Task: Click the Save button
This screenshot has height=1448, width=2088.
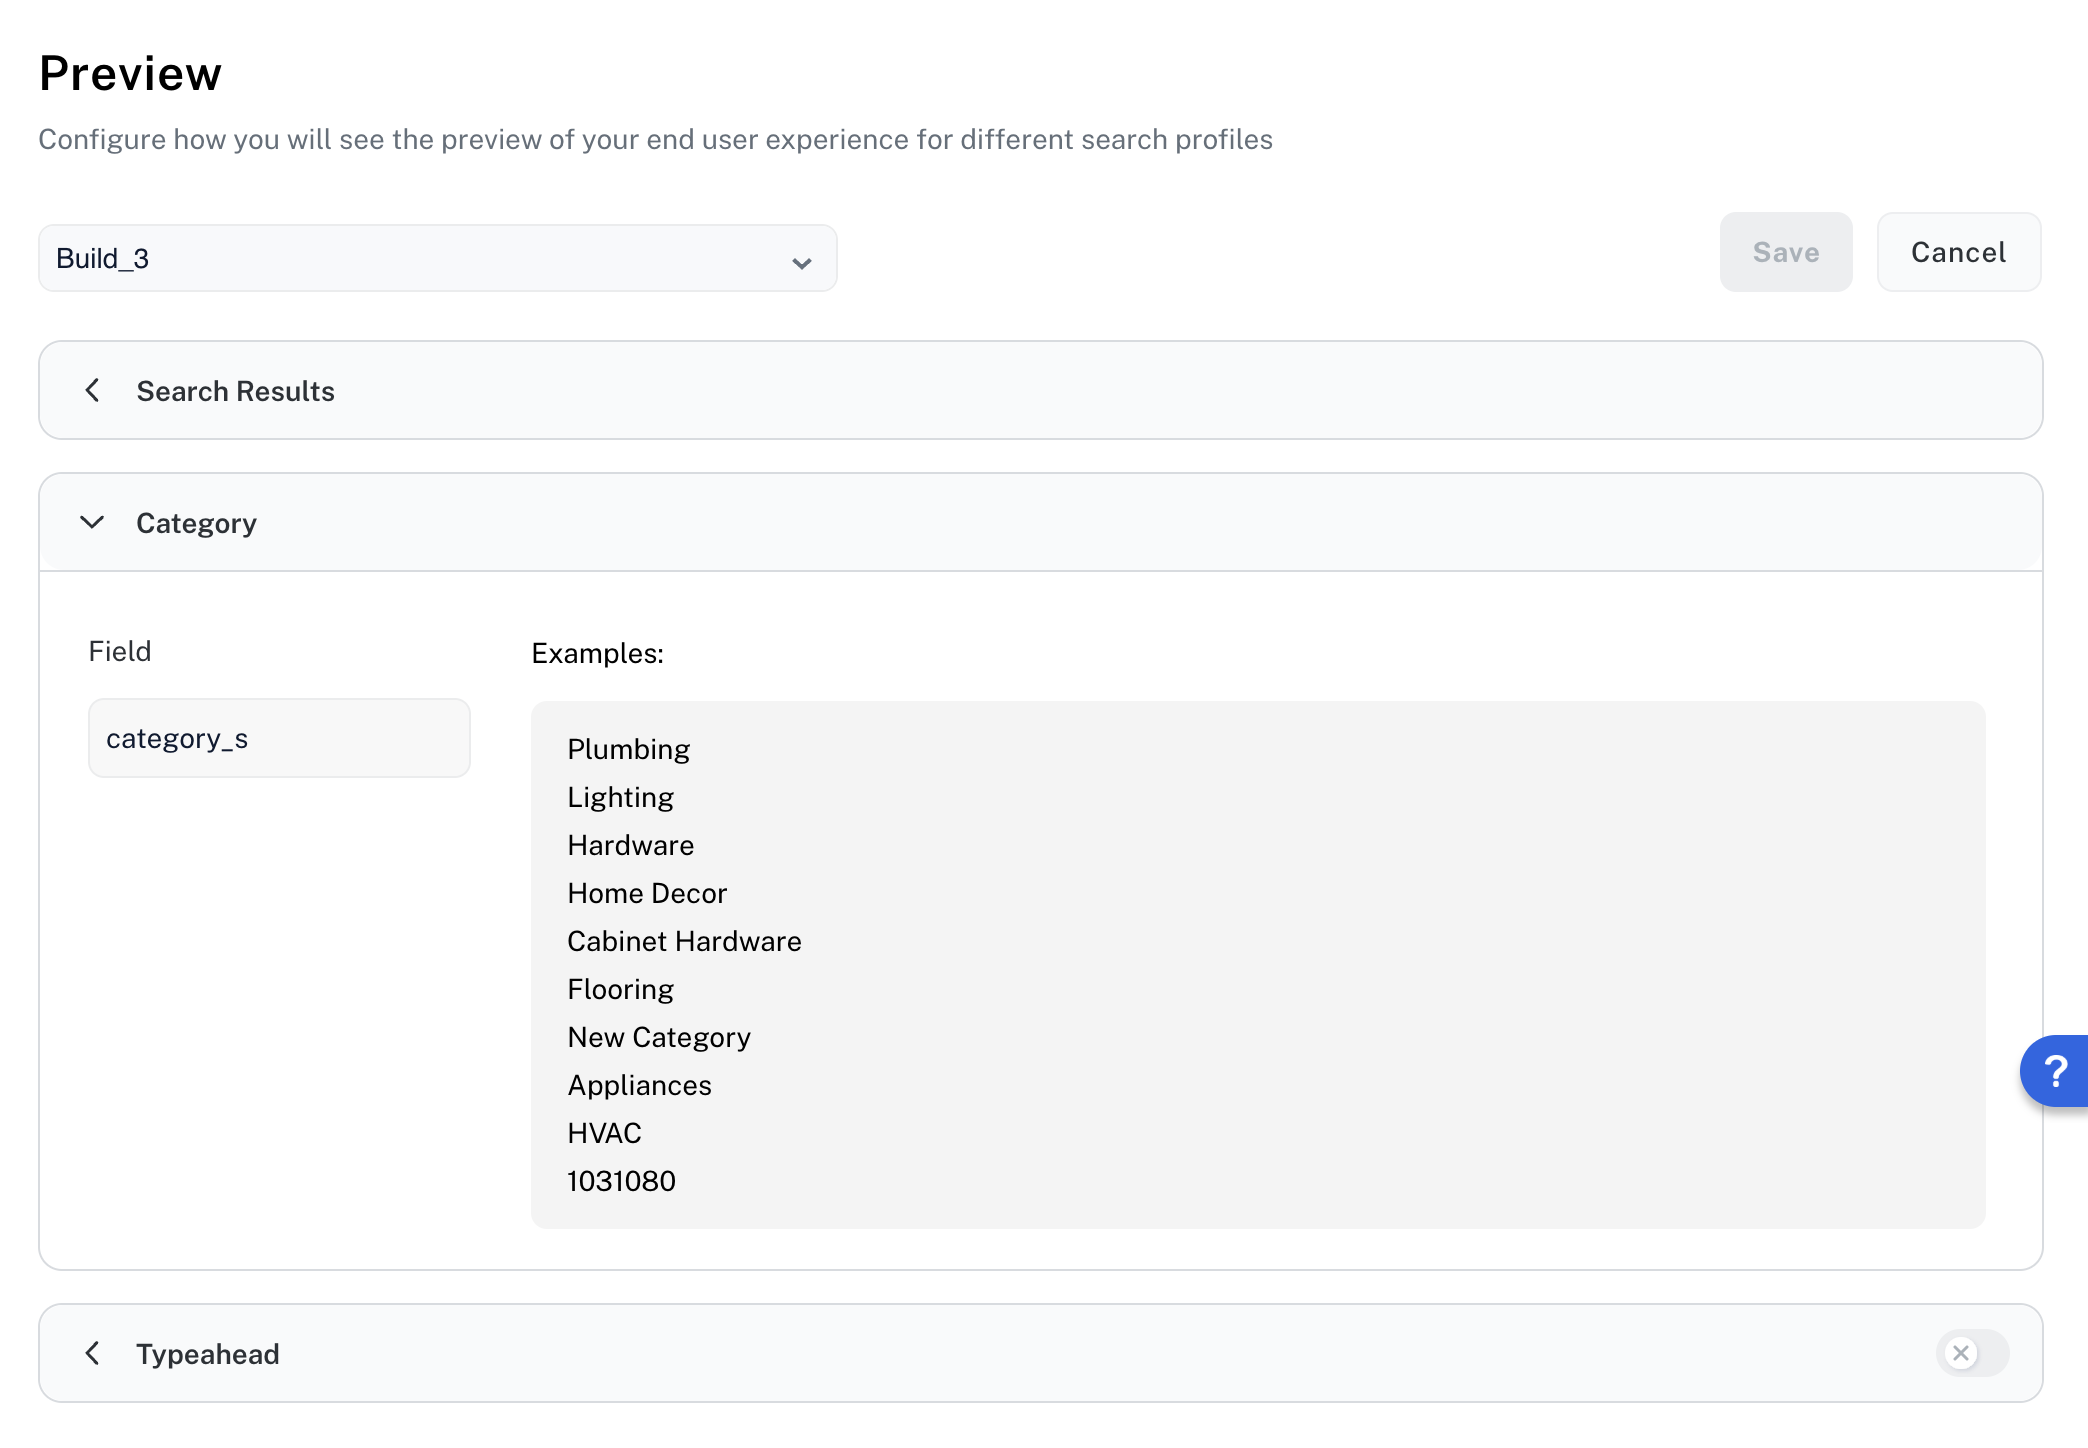Action: (1785, 252)
